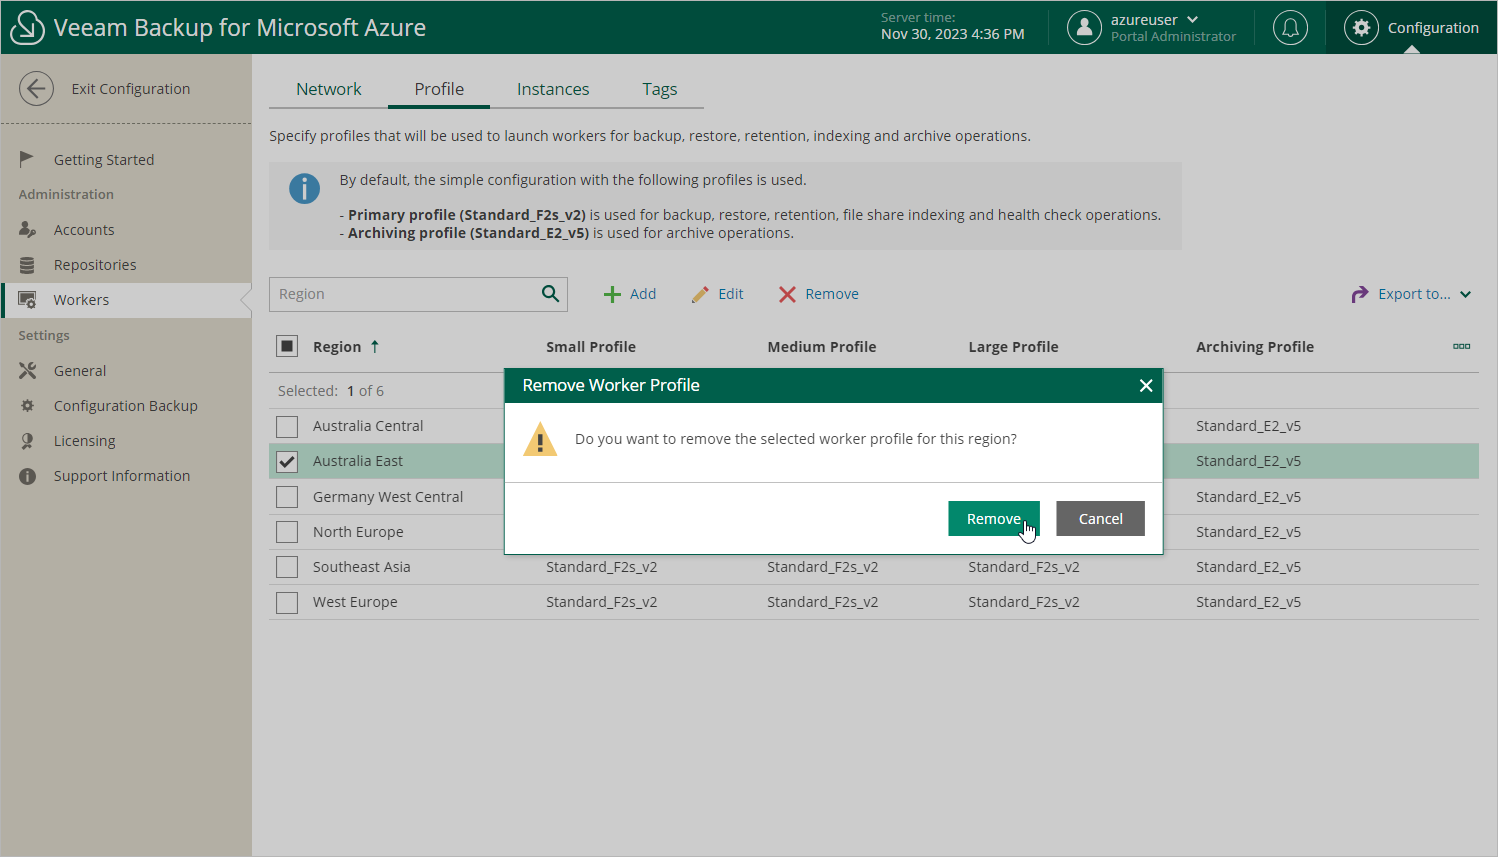The height and width of the screenshot is (857, 1498).
Task: Click the Accounts sidebar icon
Action: [27, 229]
